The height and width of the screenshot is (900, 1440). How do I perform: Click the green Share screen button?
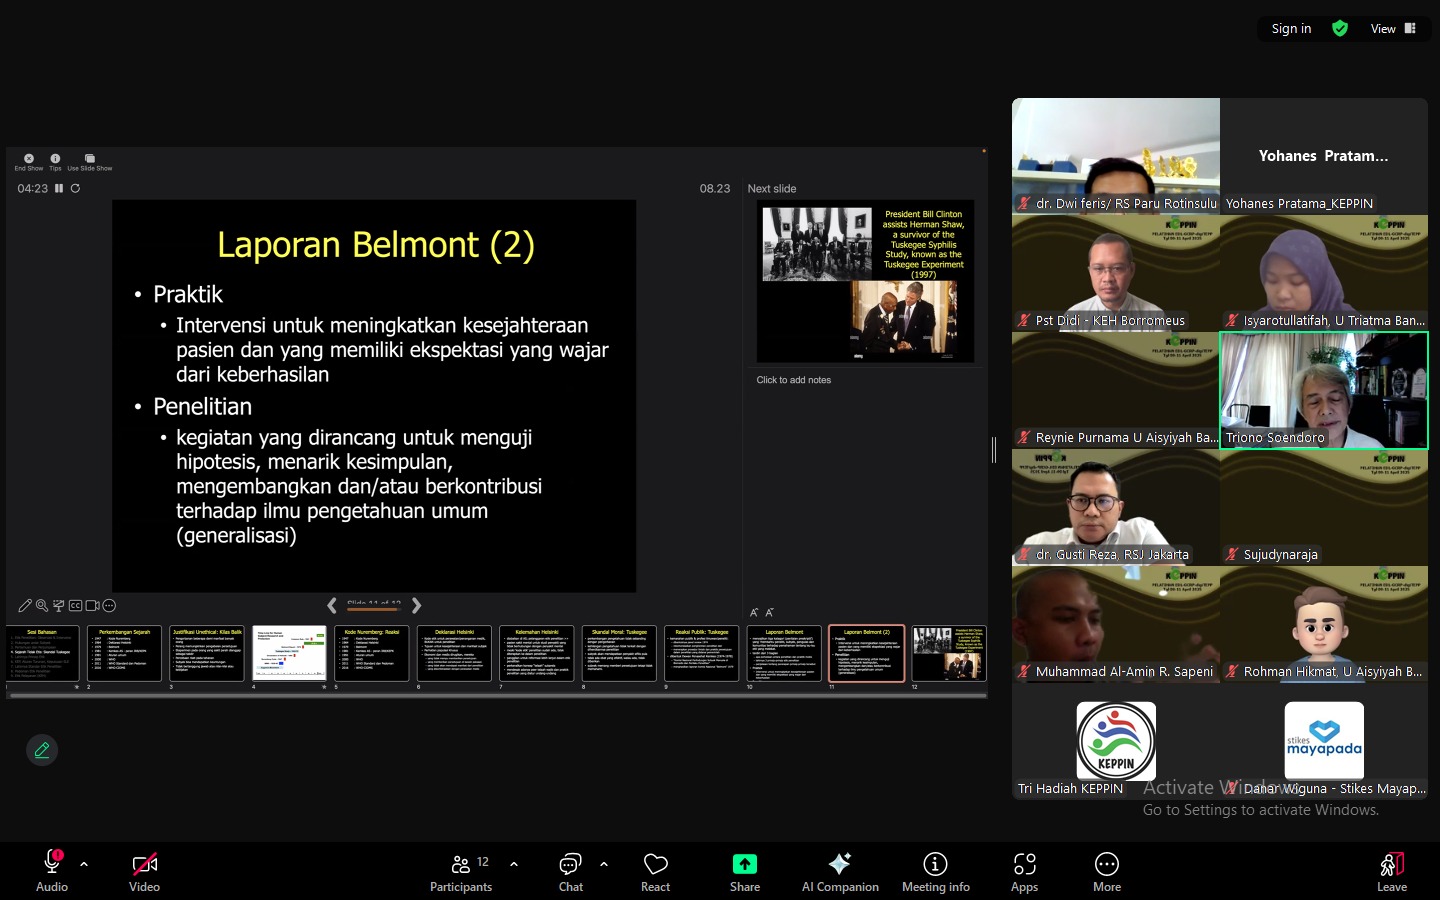[745, 870]
